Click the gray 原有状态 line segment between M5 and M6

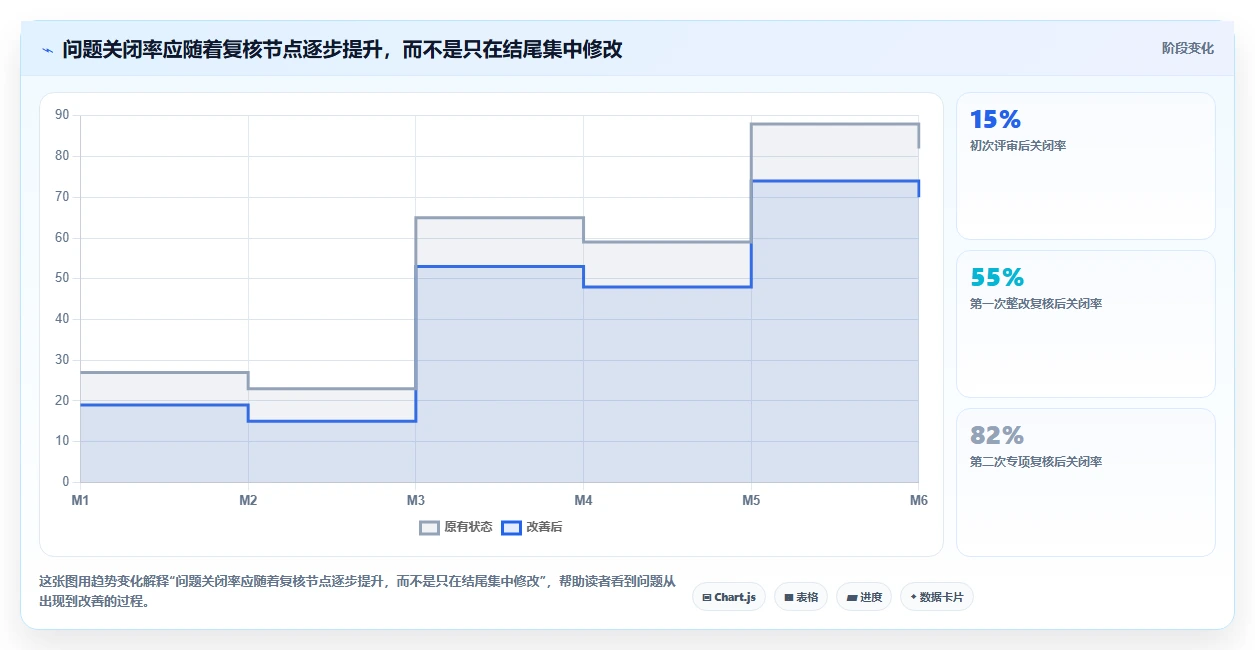pyautogui.click(x=834, y=124)
